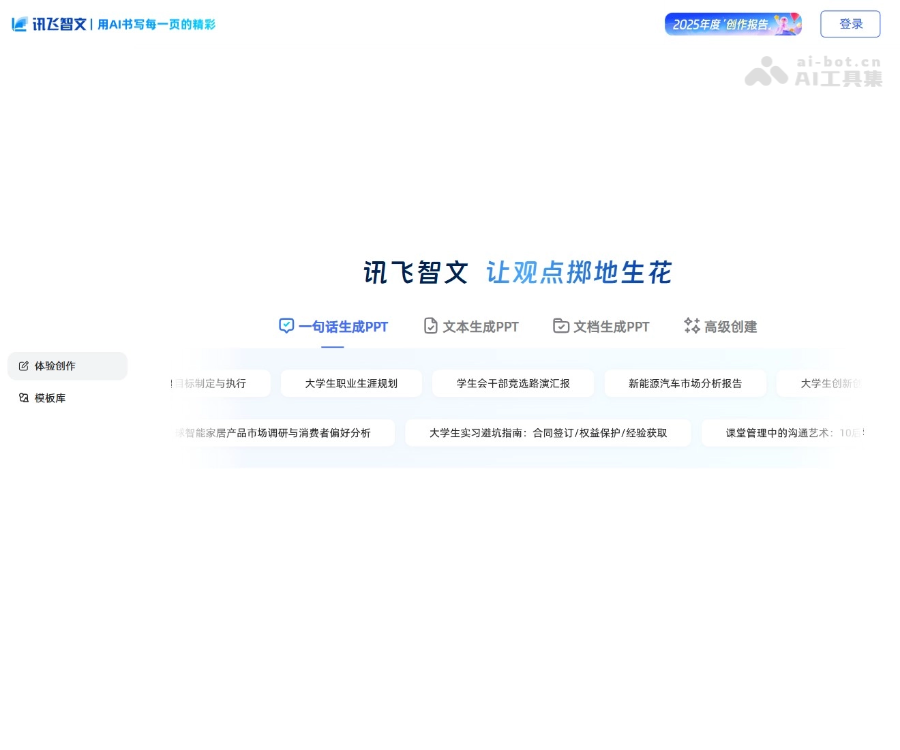Click the 高级创建 sparkle icon
This screenshot has width=900, height=750.
tap(691, 326)
